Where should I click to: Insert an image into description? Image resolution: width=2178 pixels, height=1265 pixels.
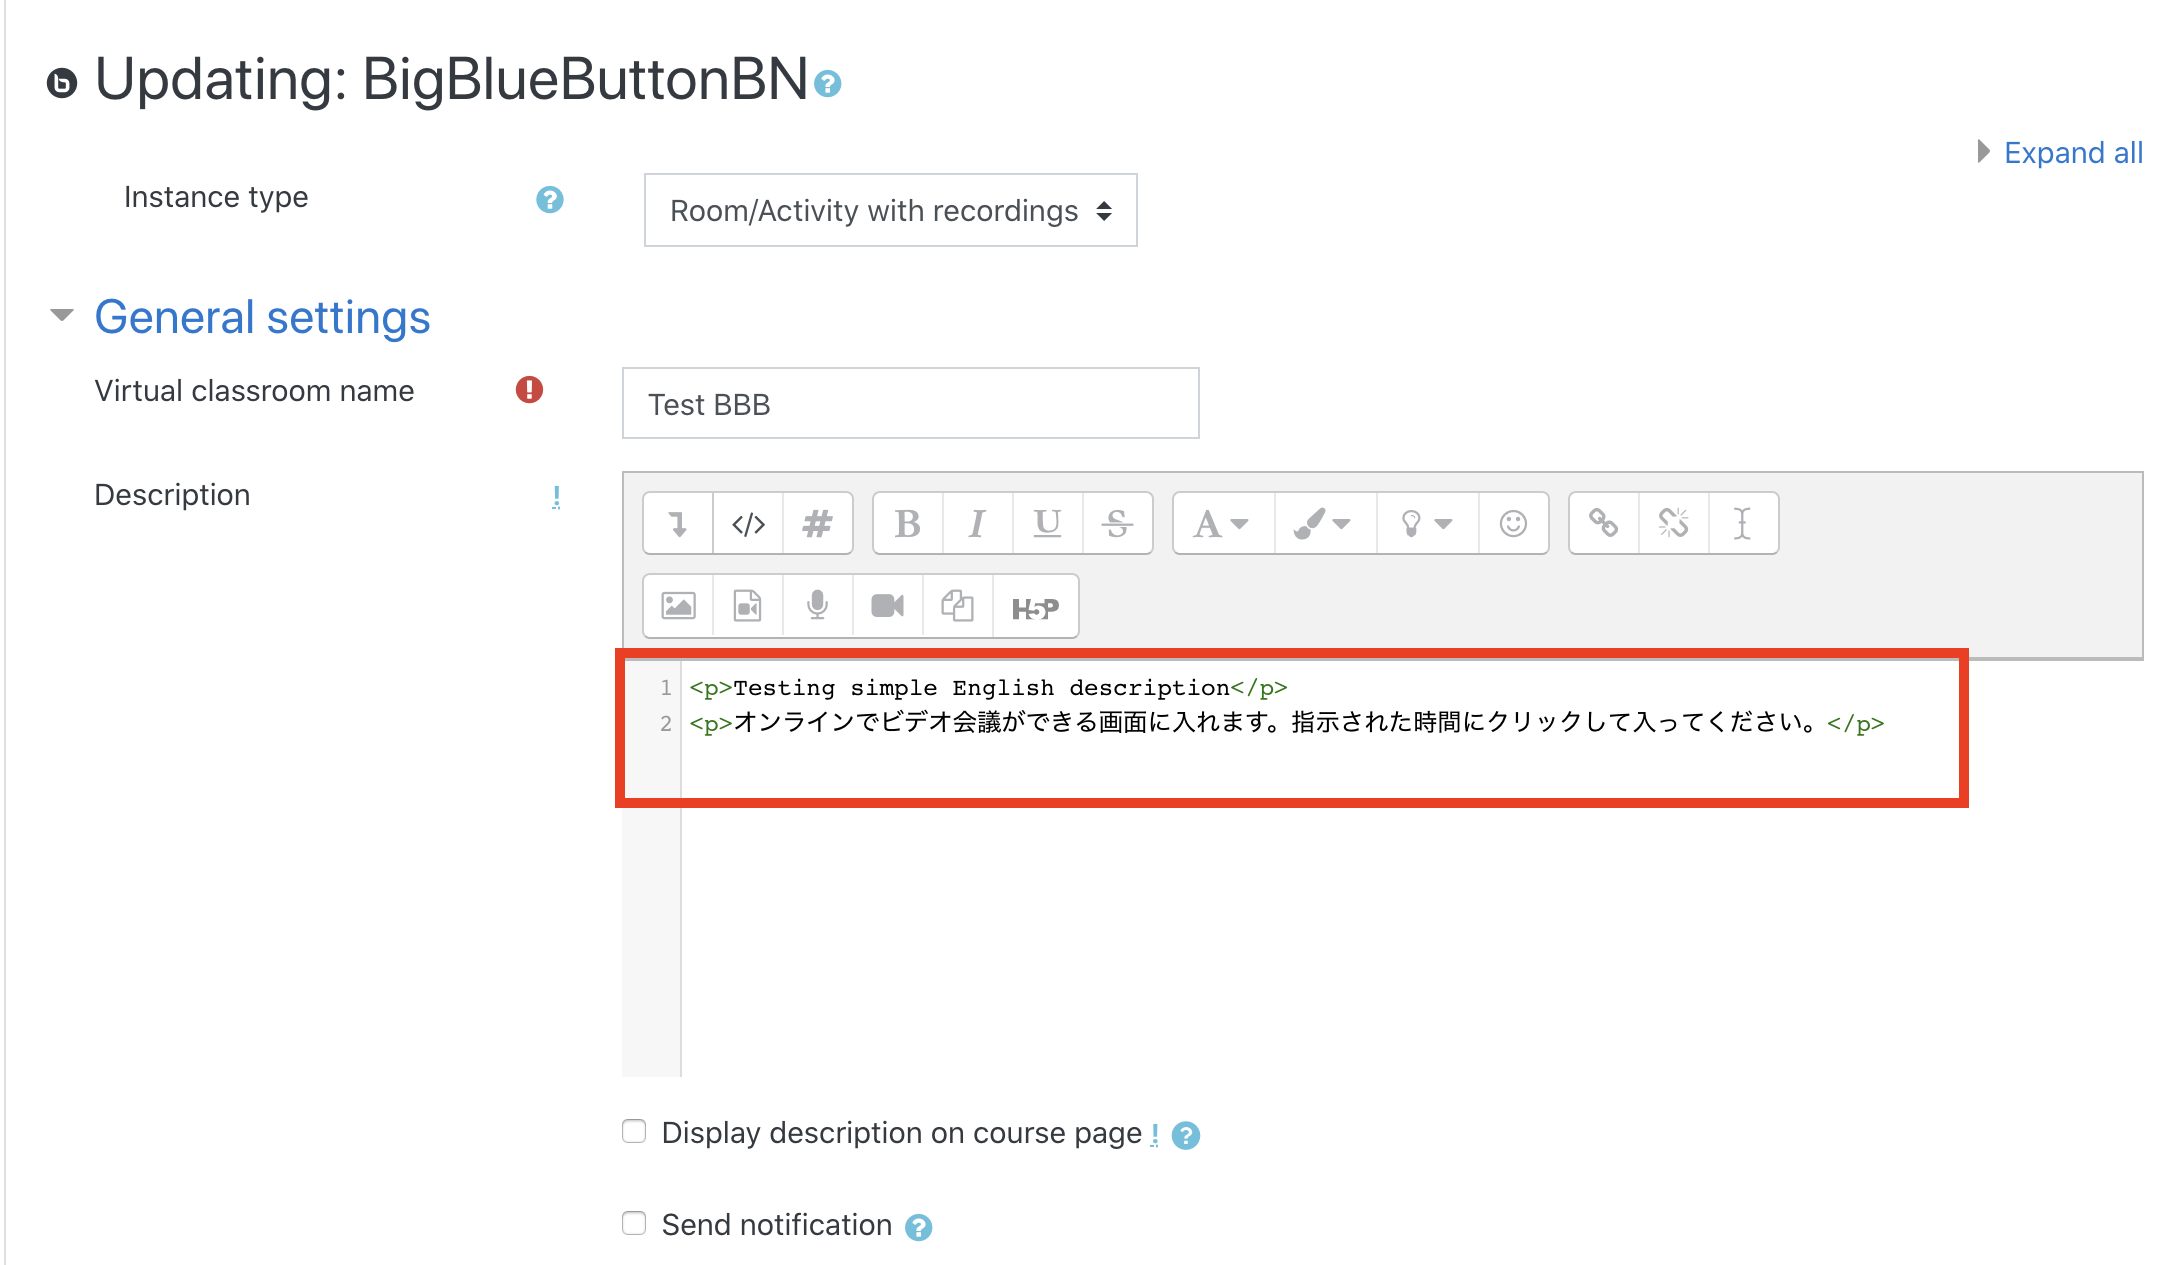pyautogui.click(x=678, y=606)
